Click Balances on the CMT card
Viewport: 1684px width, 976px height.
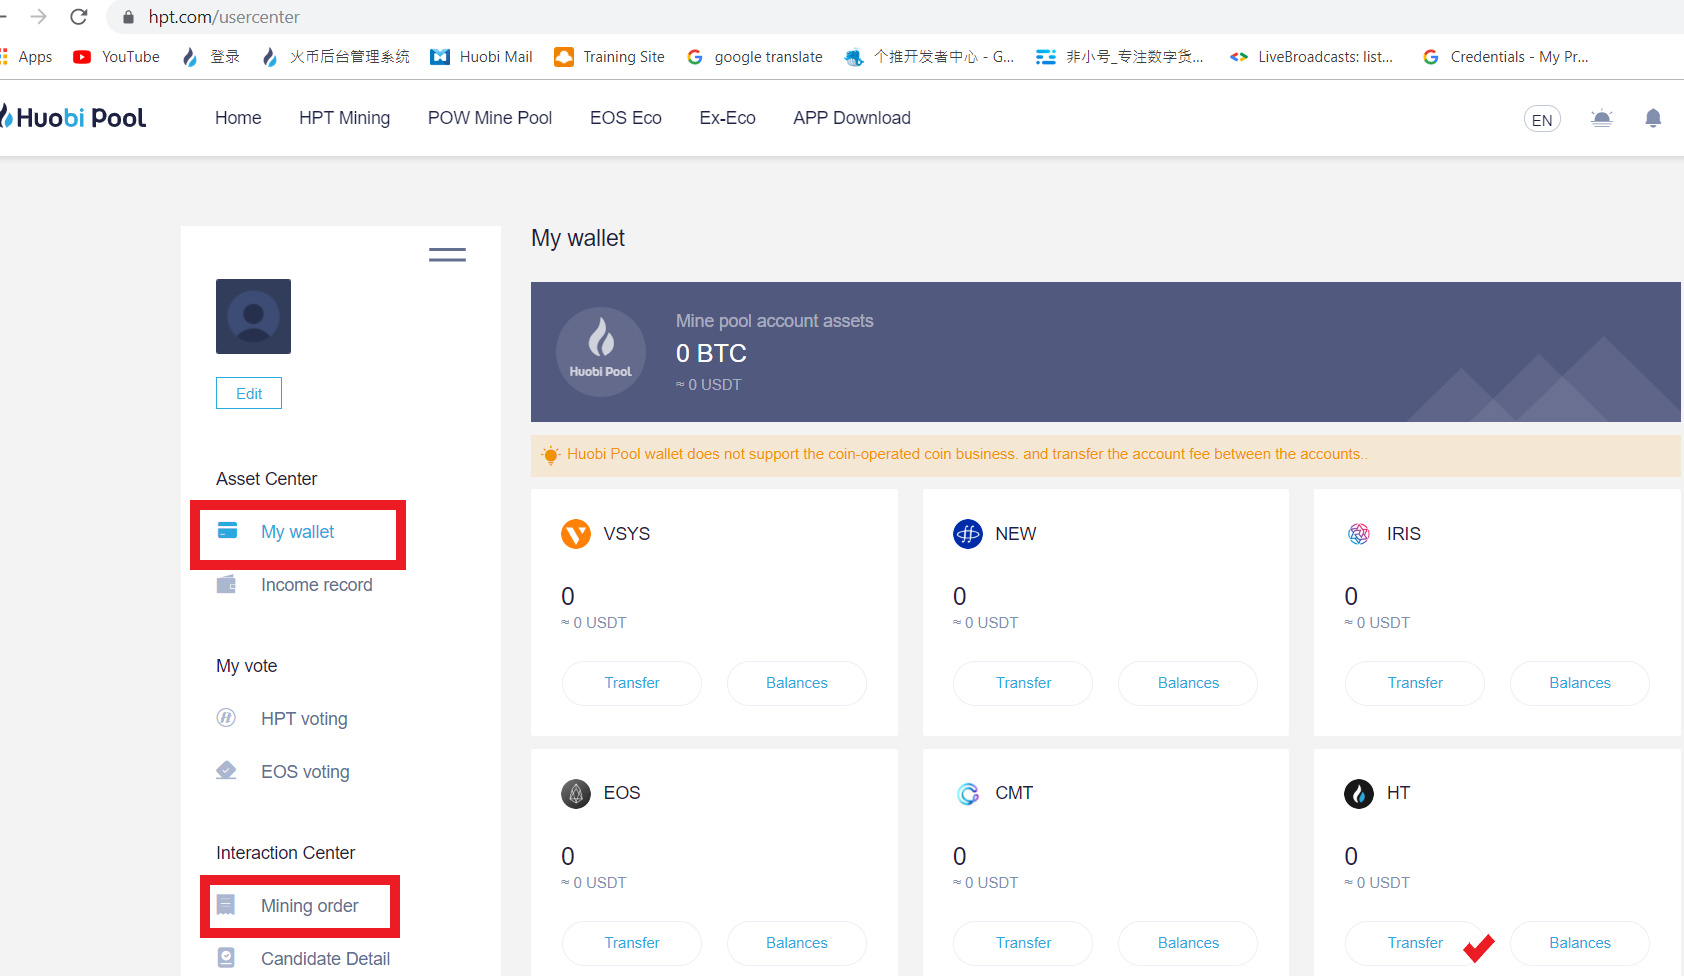pyautogui.click(x=1188, y=943)
